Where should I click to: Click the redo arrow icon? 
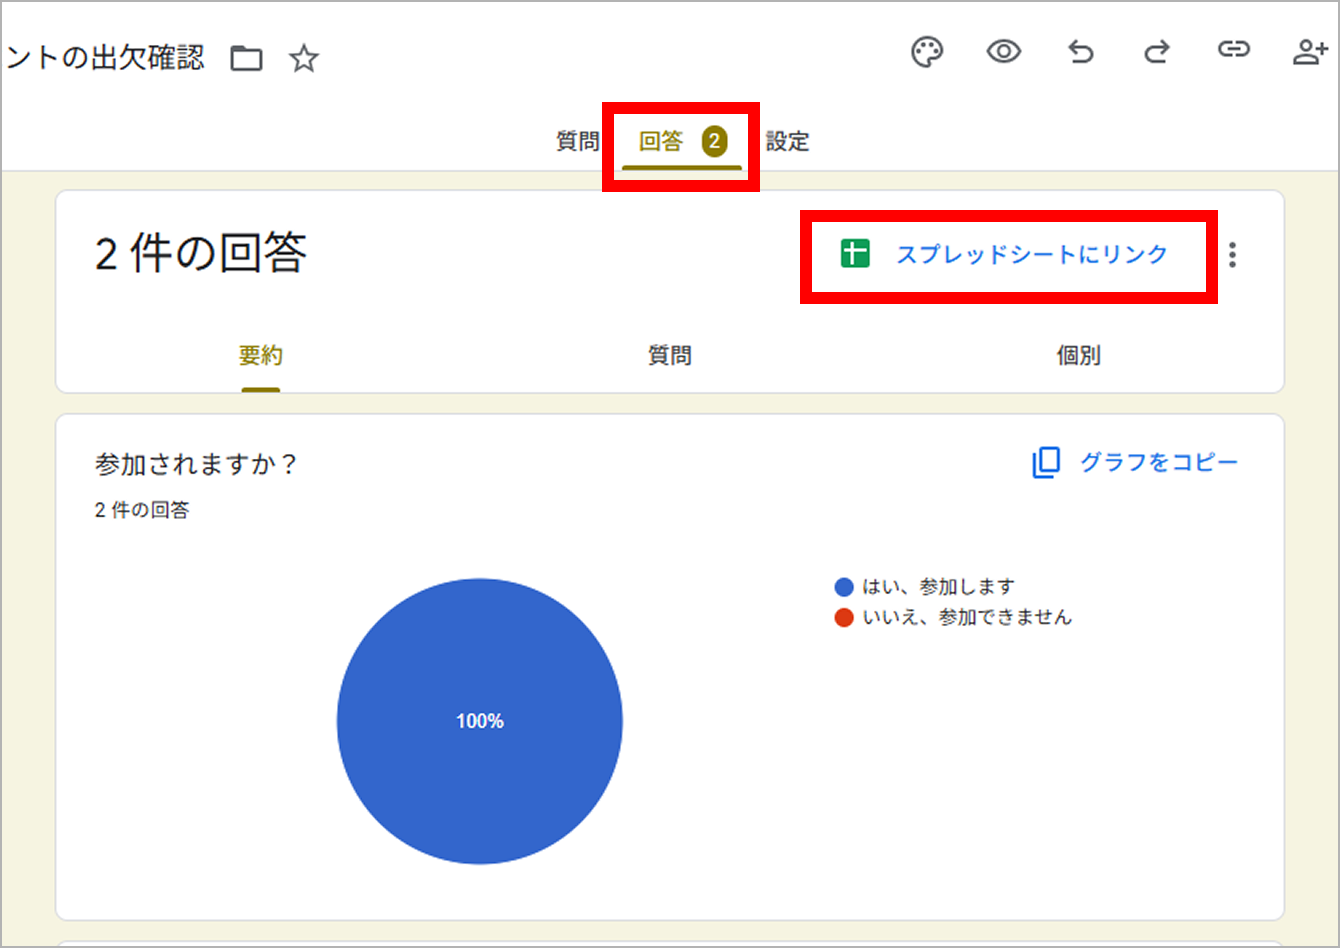(x=1157, y=52)
